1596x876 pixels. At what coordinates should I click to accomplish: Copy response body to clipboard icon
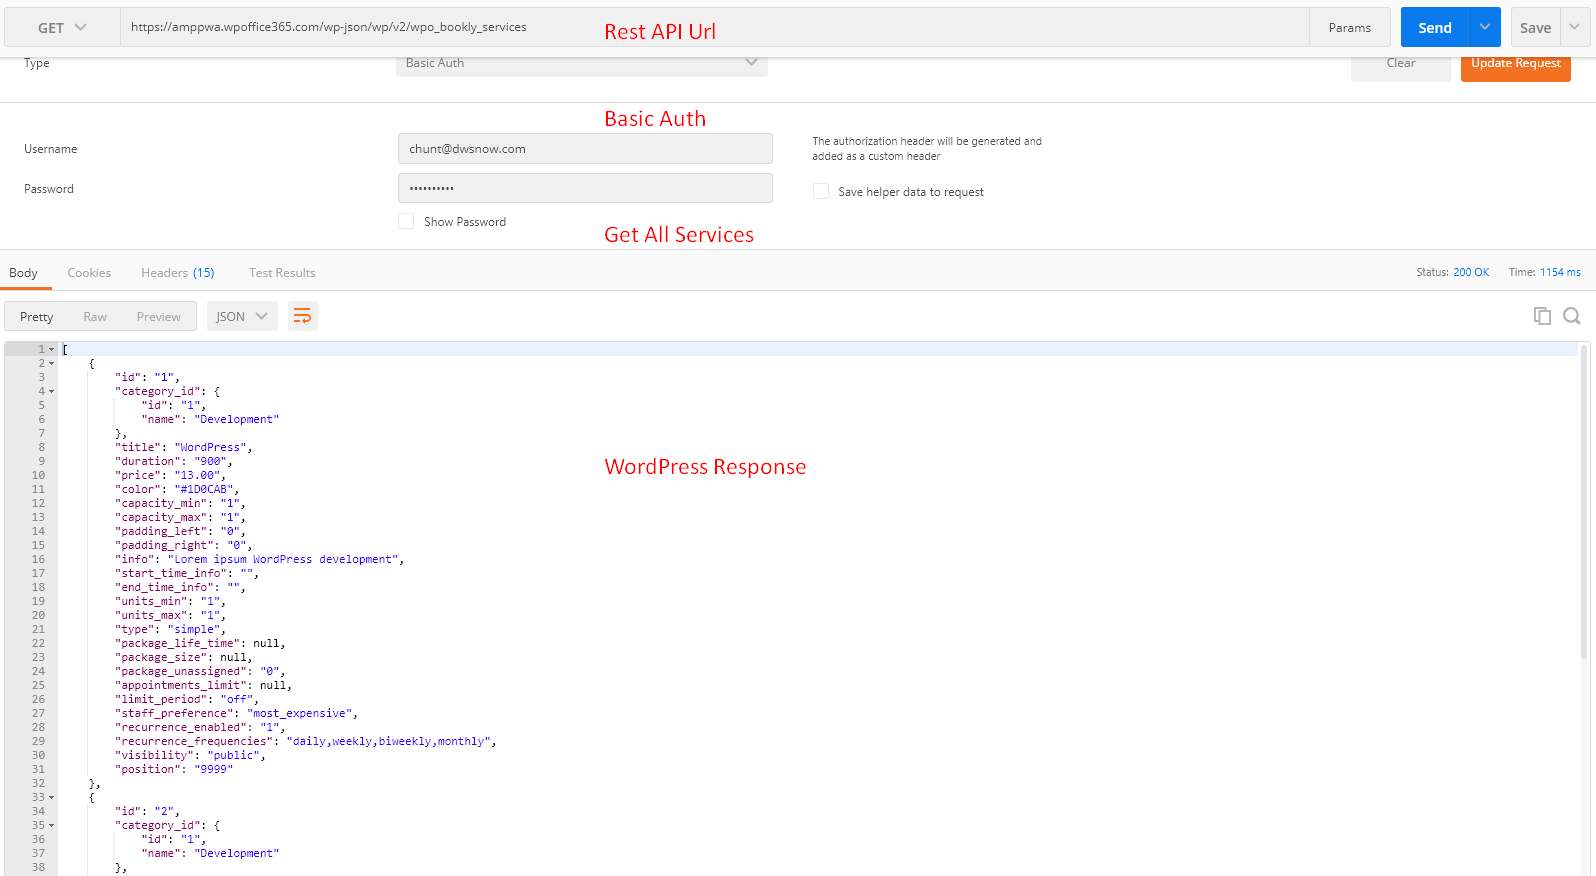pos(1542,316)
